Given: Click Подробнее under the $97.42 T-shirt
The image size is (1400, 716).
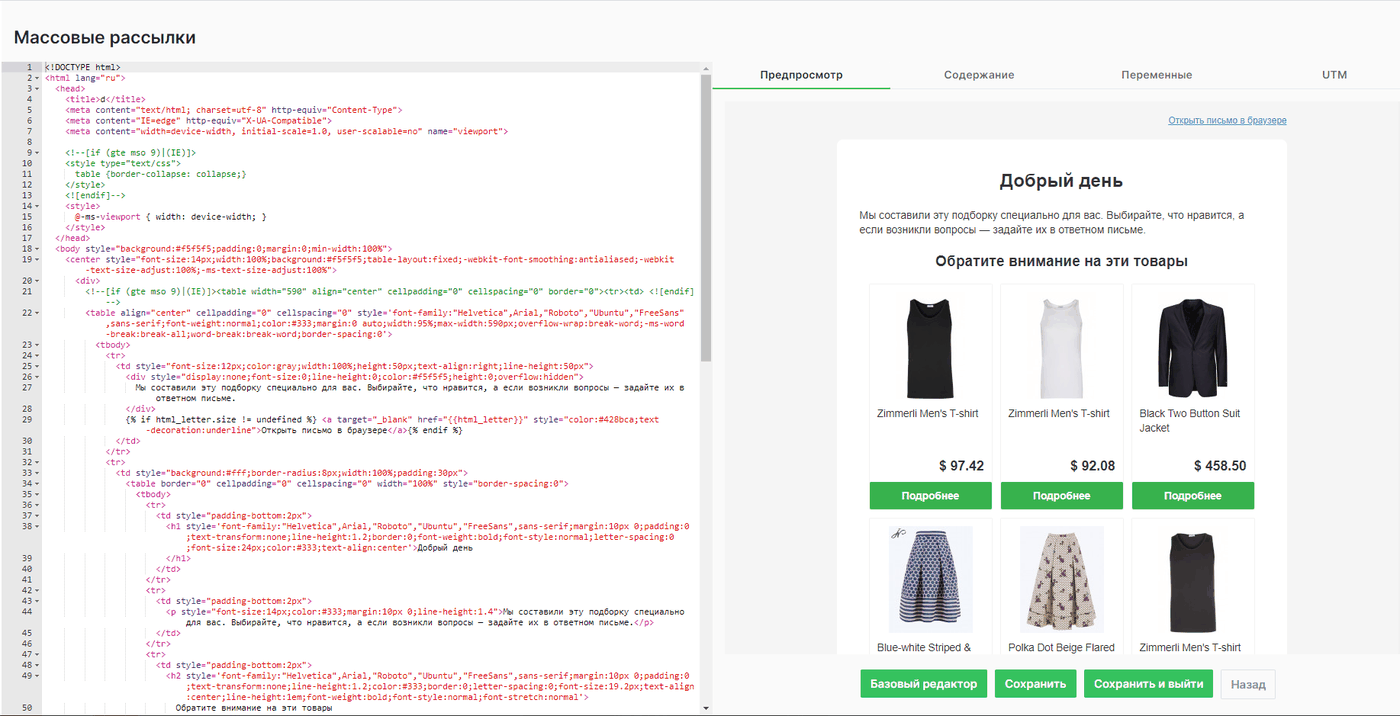Looking at the screenshot, I should click(x=930, y=496).
